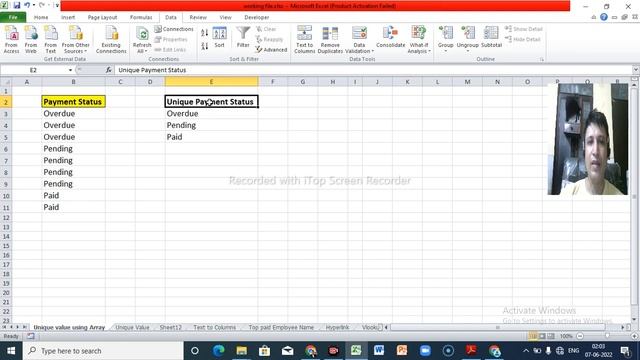
Task: Click the Remove Duplicates icon
Action: (x=330, y=40)
